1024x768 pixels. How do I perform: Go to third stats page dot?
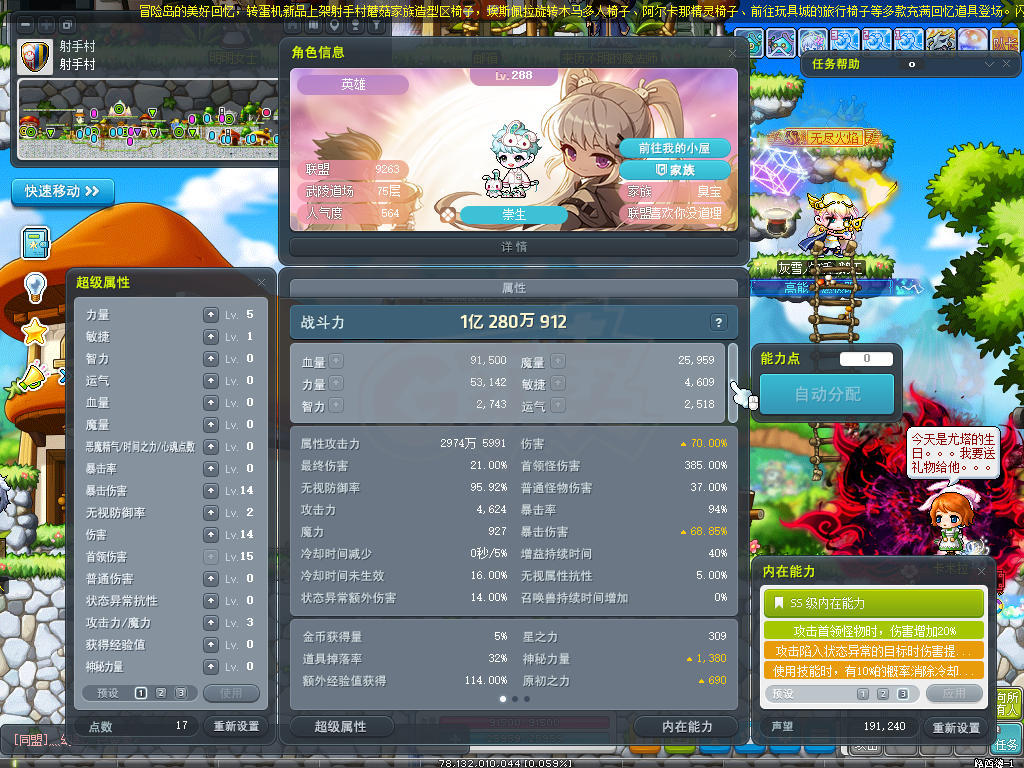(527, 699)
